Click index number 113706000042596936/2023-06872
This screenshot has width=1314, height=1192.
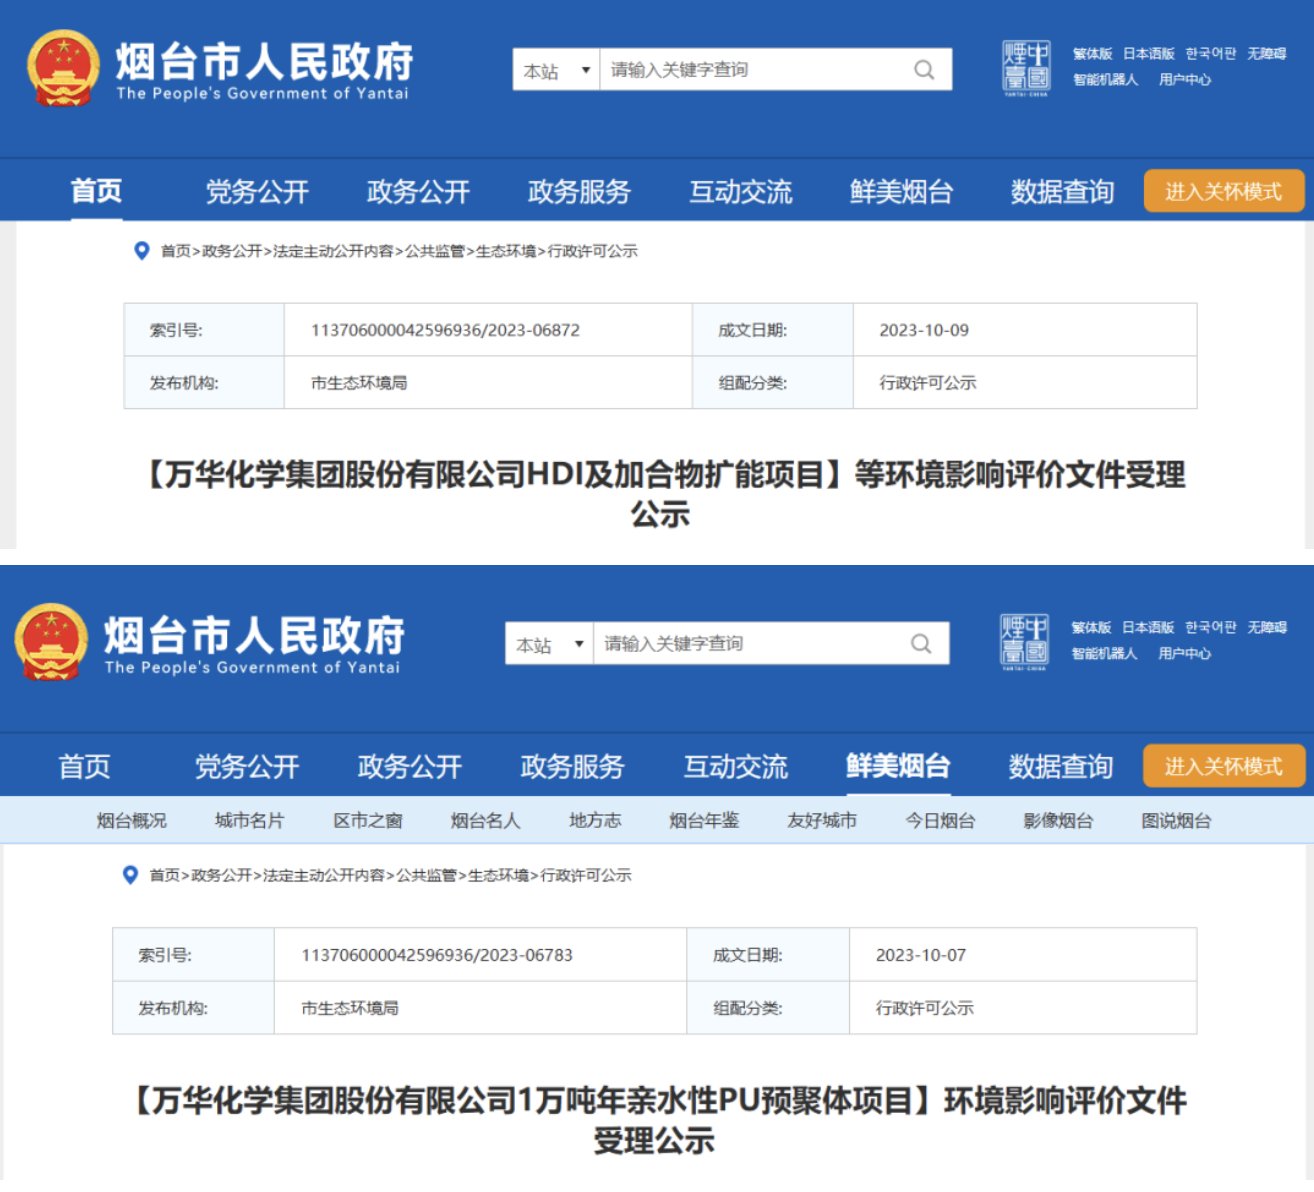click(x=445, y=330)
